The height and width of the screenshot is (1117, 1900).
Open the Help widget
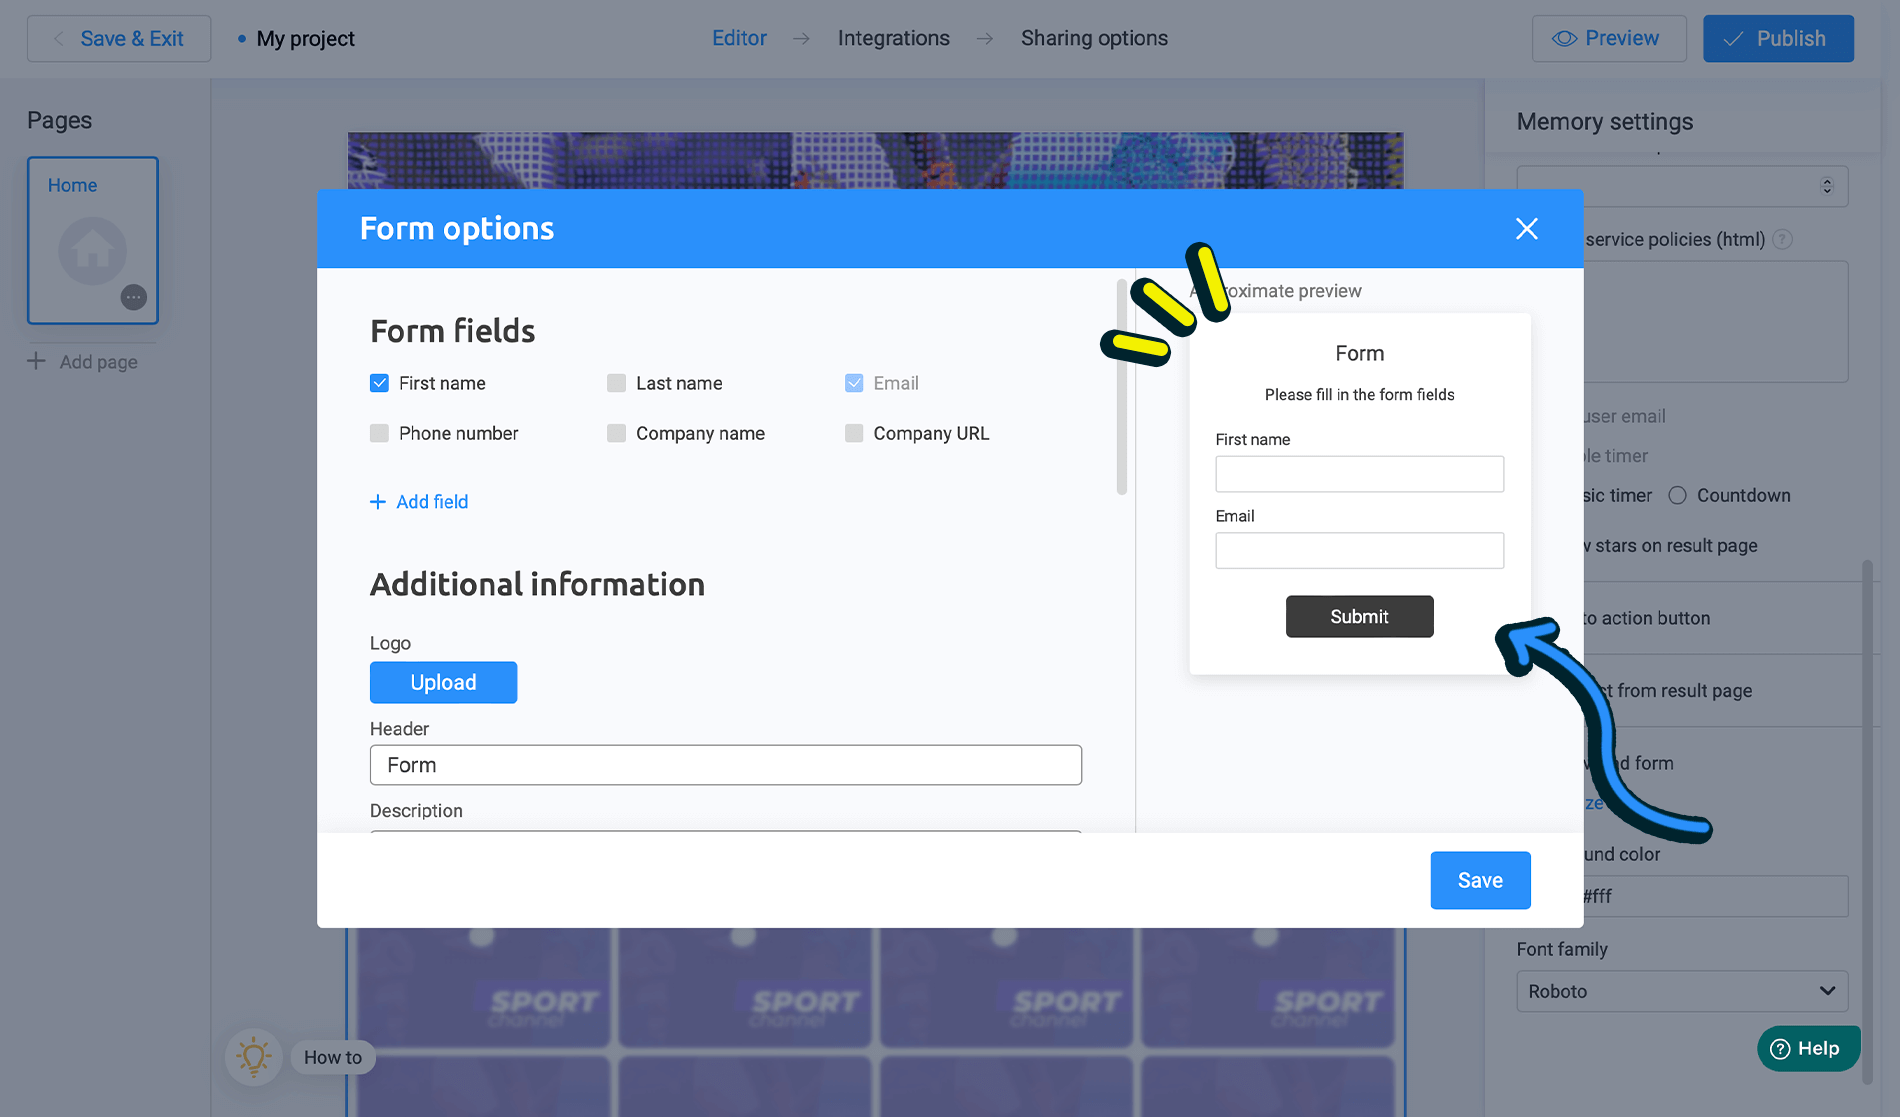(x=1808, y=1048)
